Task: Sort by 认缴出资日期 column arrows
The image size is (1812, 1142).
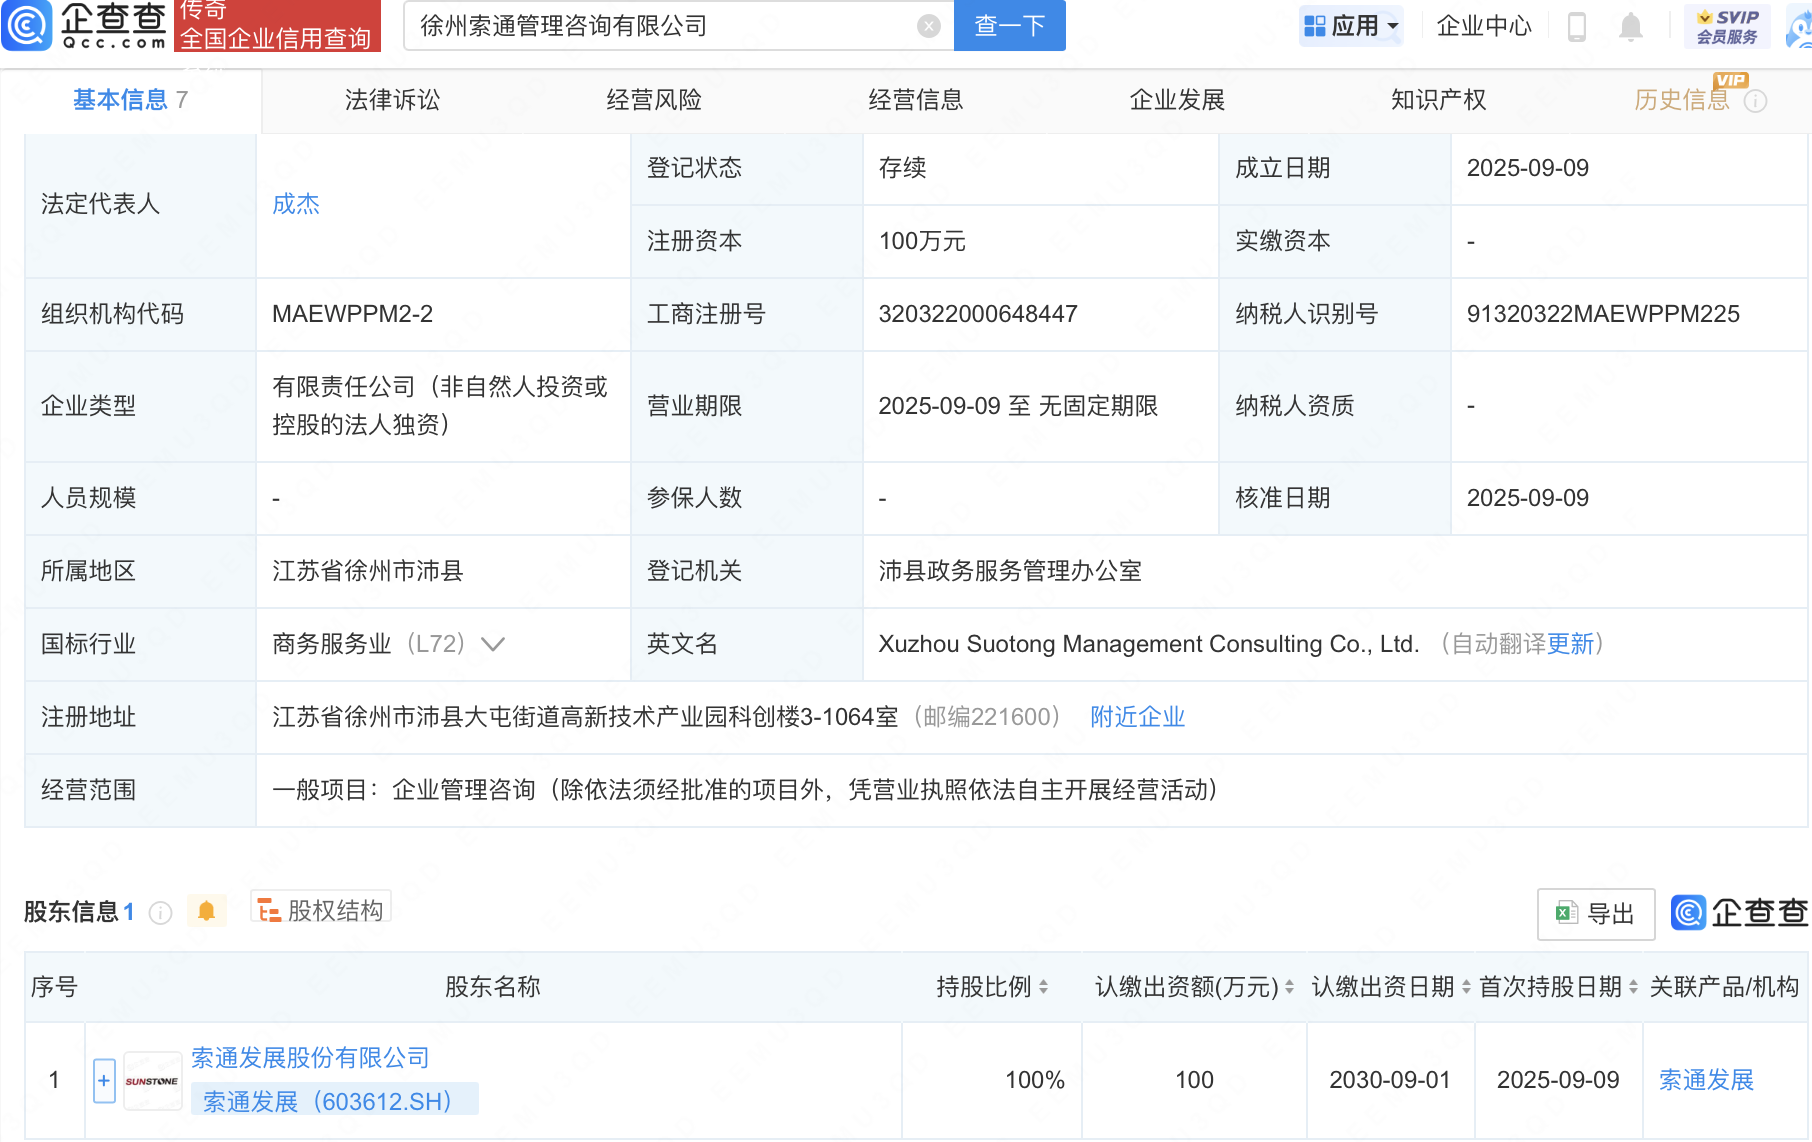Action: [x=1467, y=987]
